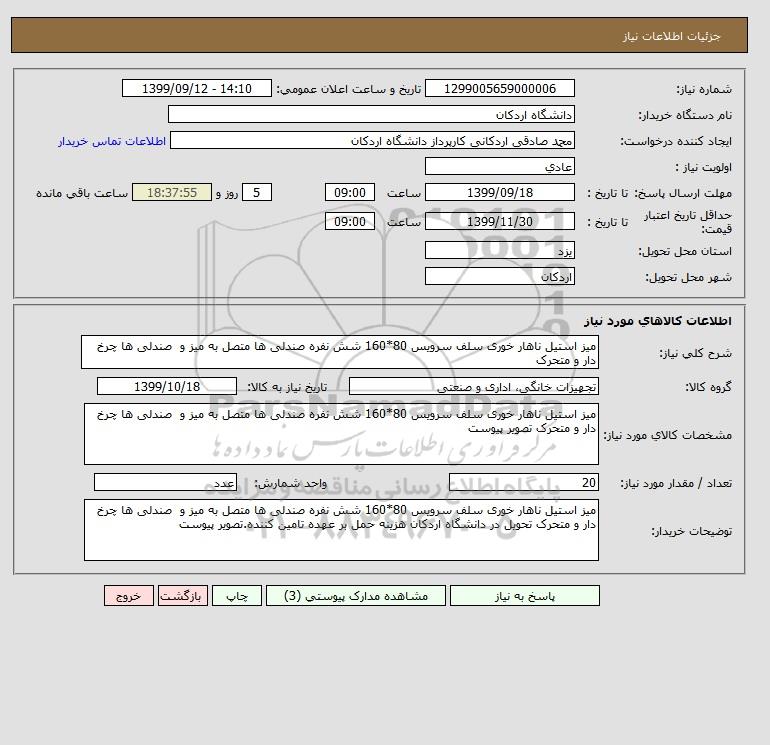Click the request creator field مجد صادقی اردکانی

(x=372, y=140)
